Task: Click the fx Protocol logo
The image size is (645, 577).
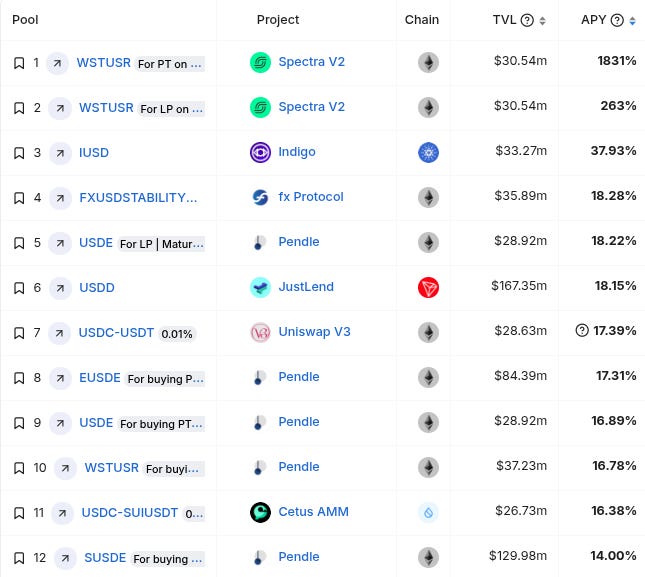Action: (x=260, y=197)
